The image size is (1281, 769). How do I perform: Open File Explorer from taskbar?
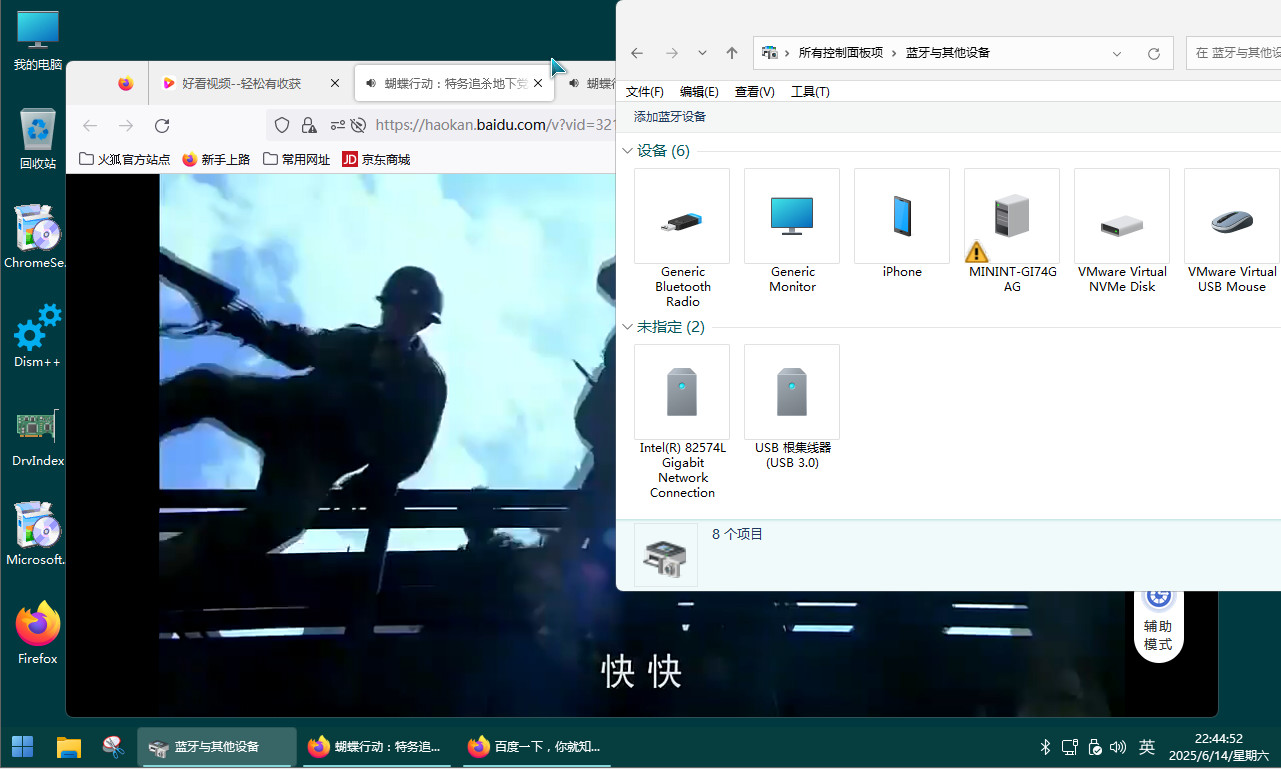pos(68,746)
